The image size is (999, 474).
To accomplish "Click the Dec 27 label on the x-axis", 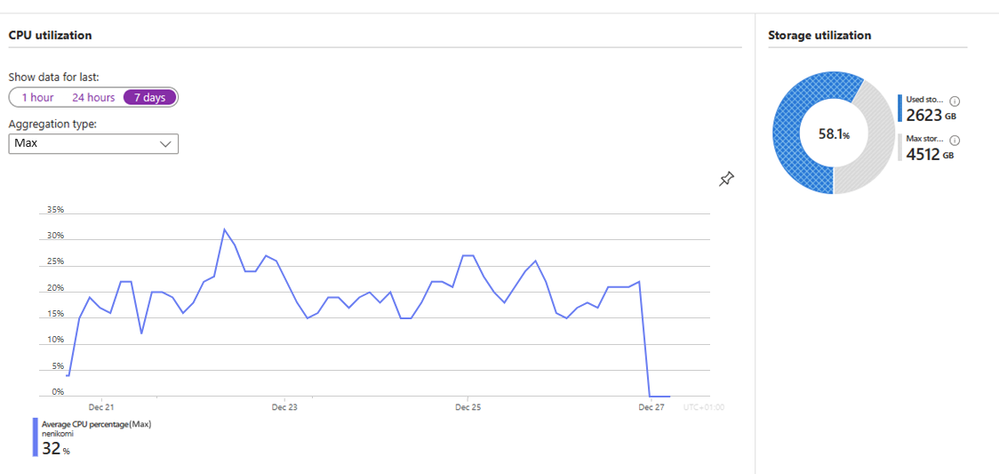I will pos(651,406).
